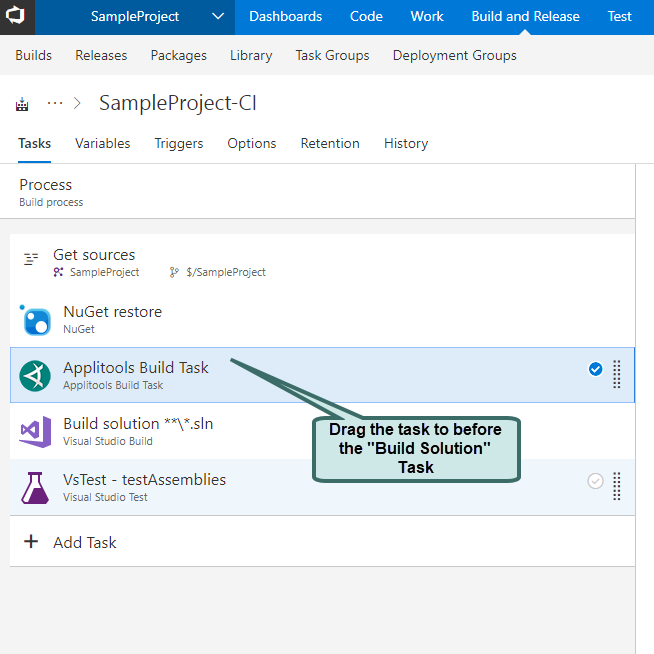This screenshot has height=654, width=654.
Task: Click the Visual Studio Build icon
Action: (35, 432)
